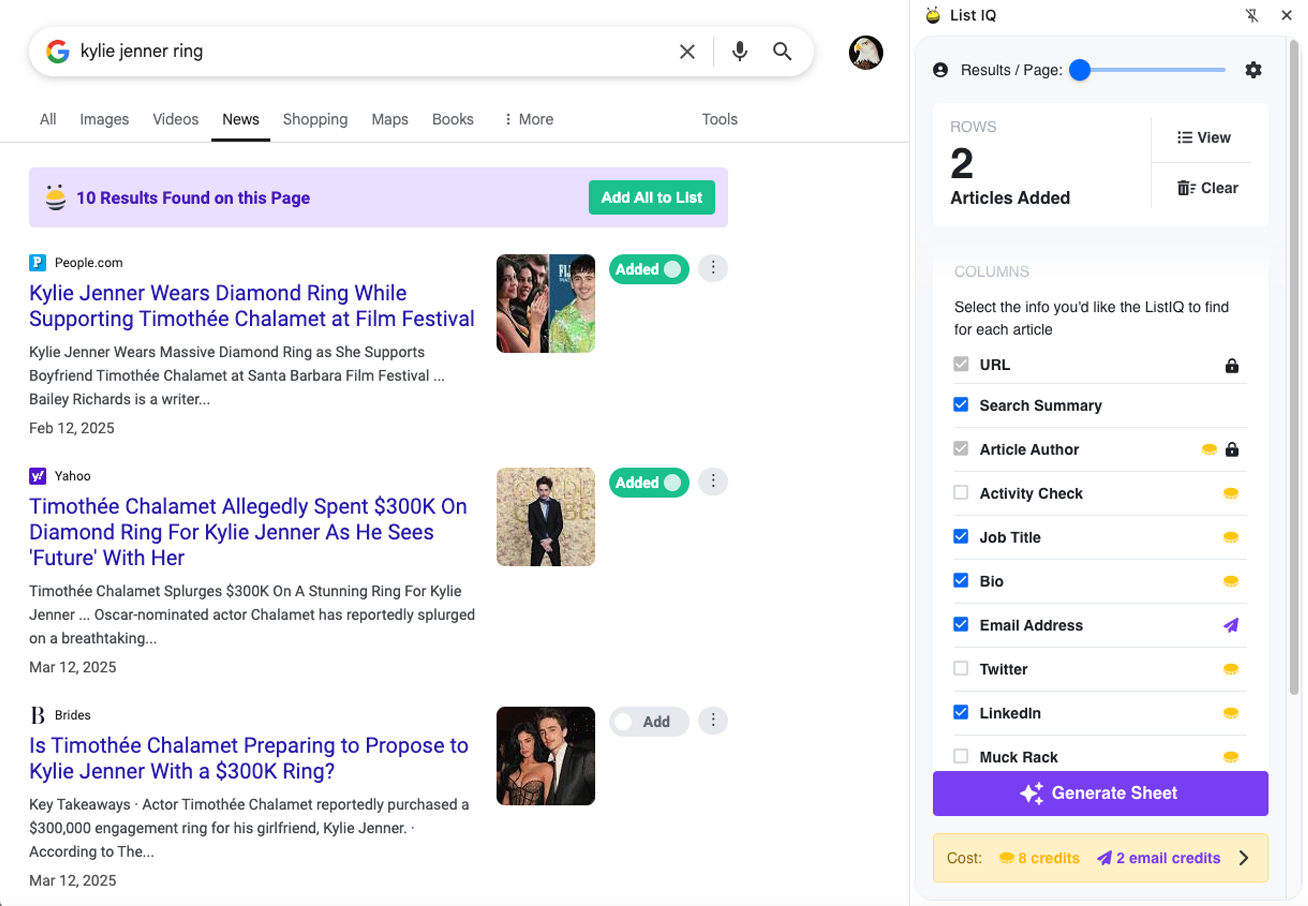1308x906 pixels.
Task: Open the Books tab
Action: click(x=453, y=119)
